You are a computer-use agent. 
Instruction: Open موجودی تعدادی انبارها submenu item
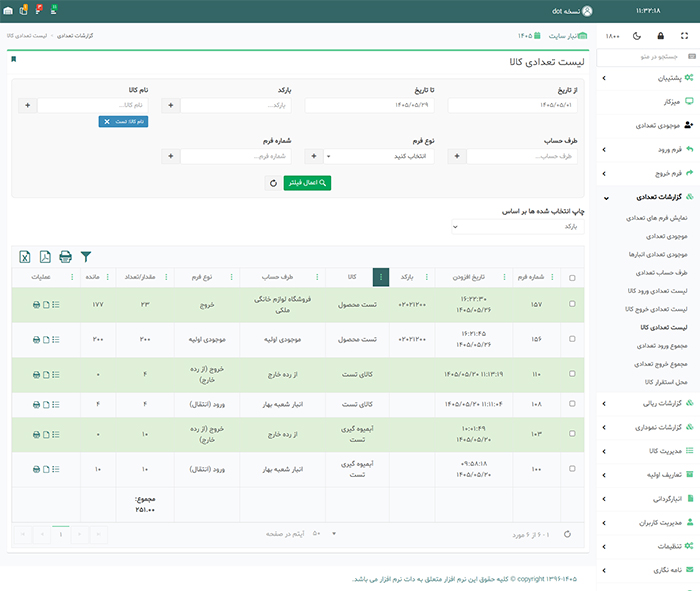pos(658,254)
